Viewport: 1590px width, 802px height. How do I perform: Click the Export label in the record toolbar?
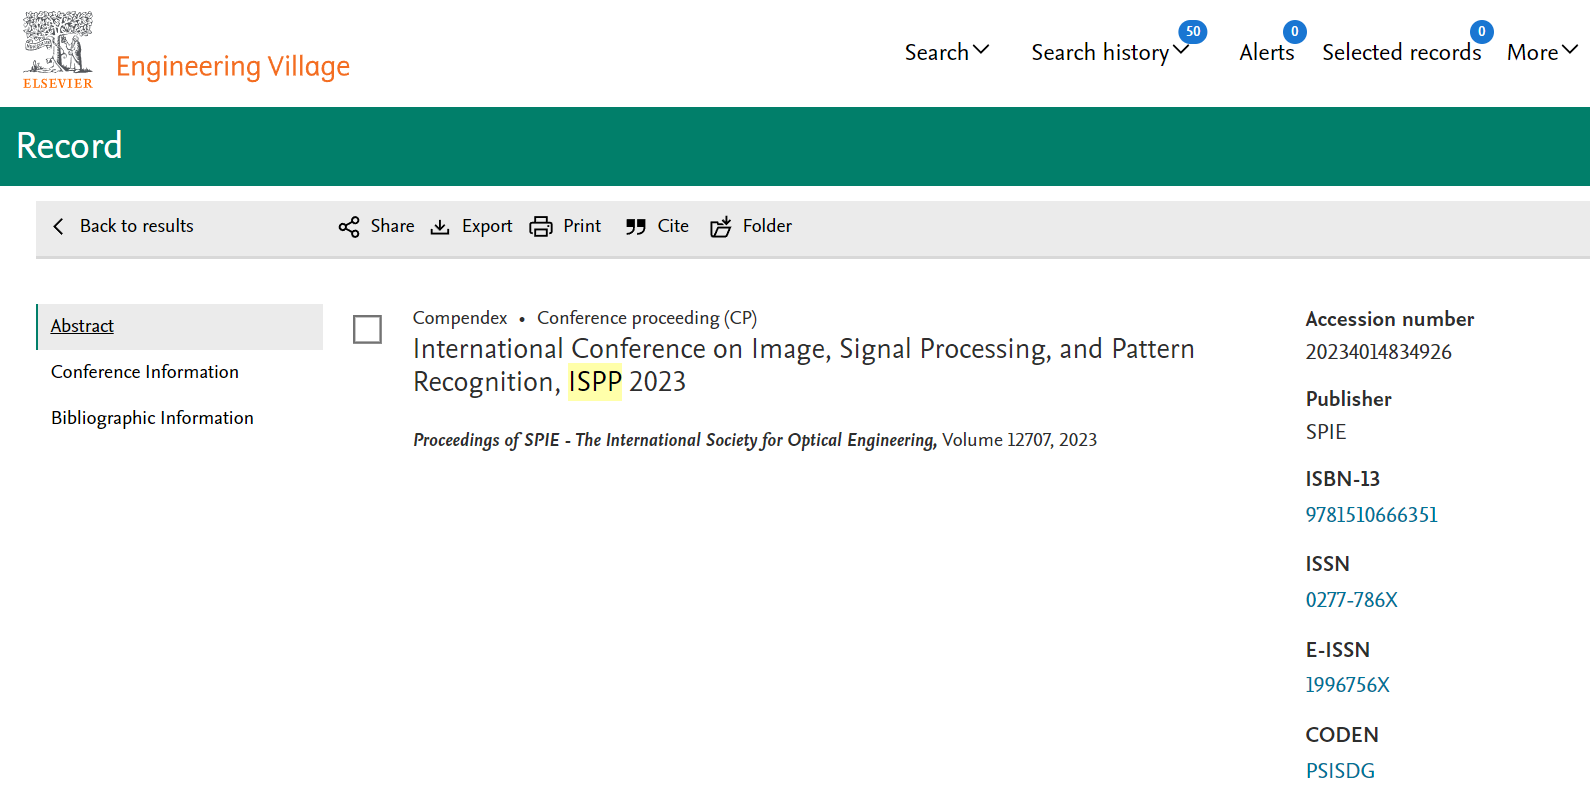487,226
